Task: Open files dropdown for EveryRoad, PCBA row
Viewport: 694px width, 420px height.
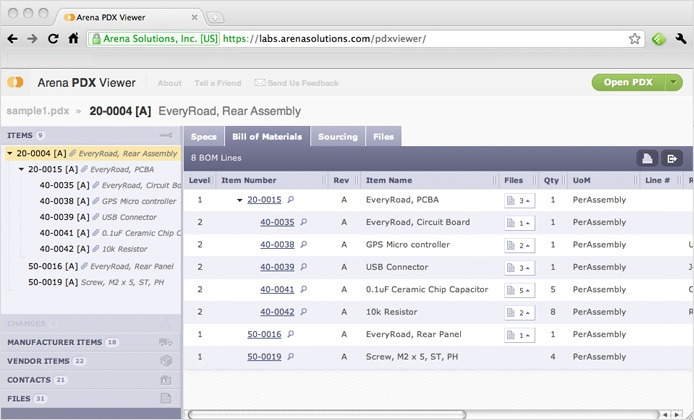Action: 519,200
